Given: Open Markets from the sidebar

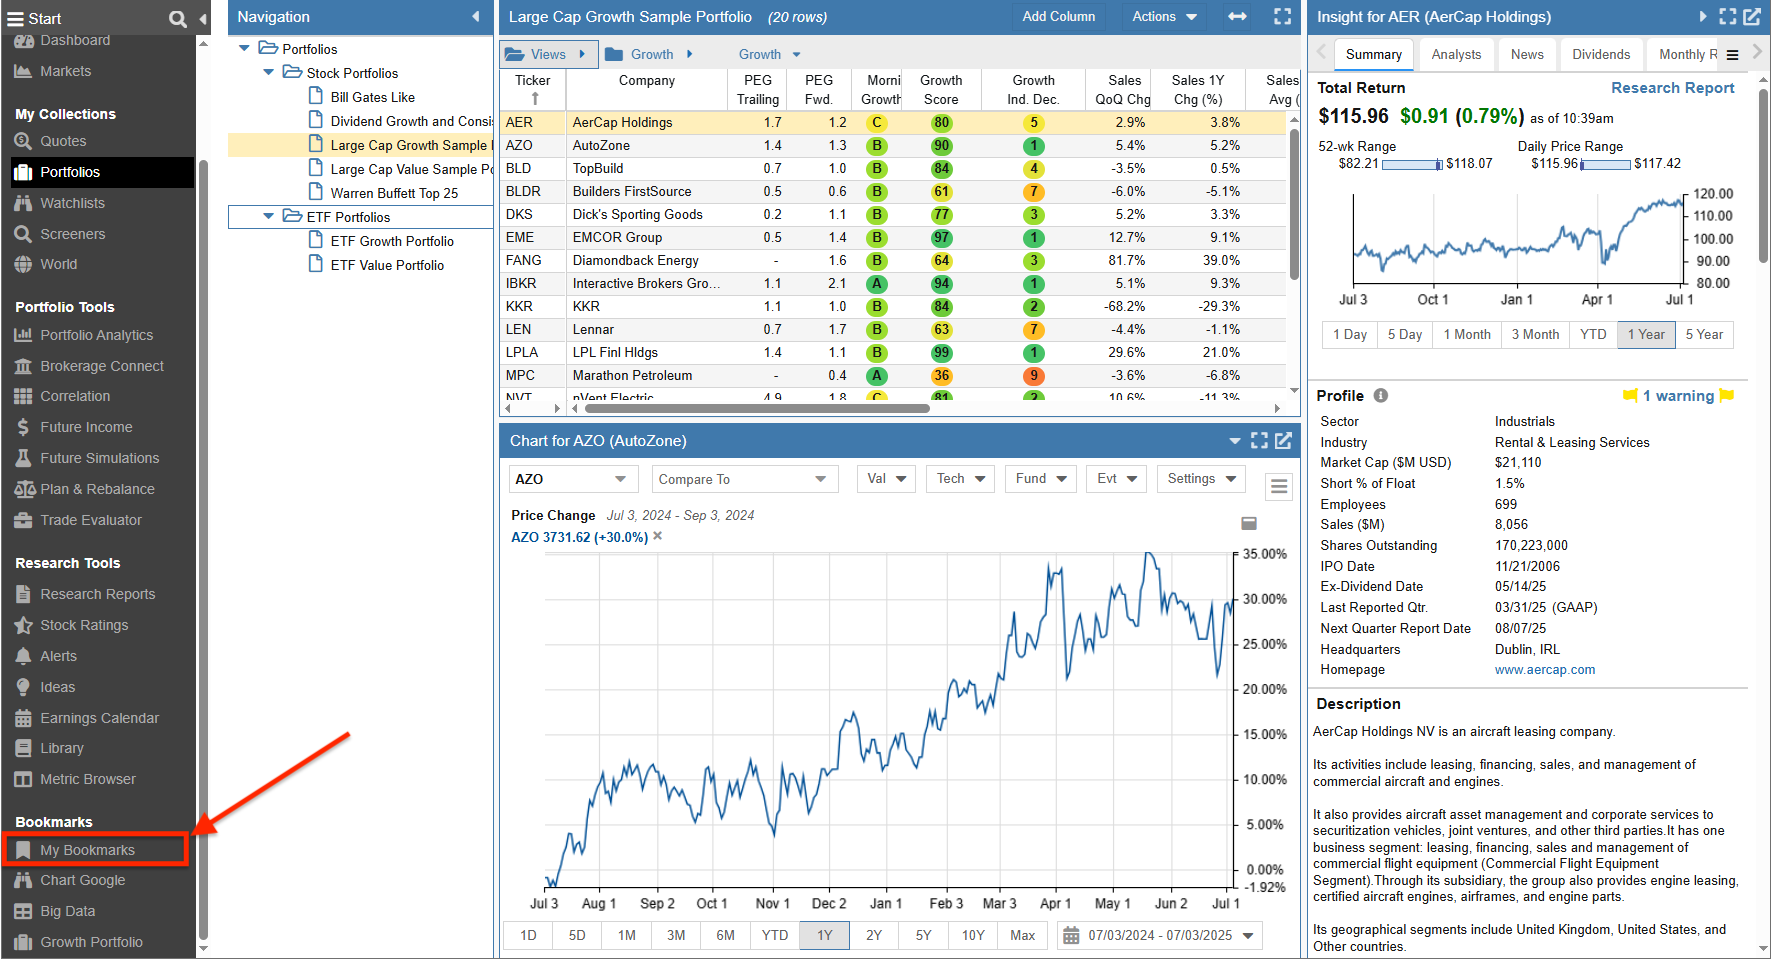Looking at the screenshot, I should coord(65,71).
